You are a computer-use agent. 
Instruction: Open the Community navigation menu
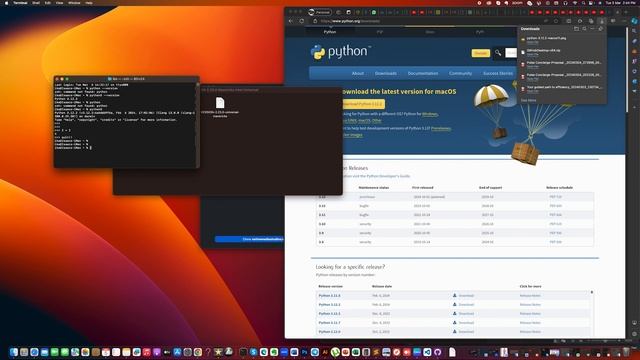coord(460,73)
